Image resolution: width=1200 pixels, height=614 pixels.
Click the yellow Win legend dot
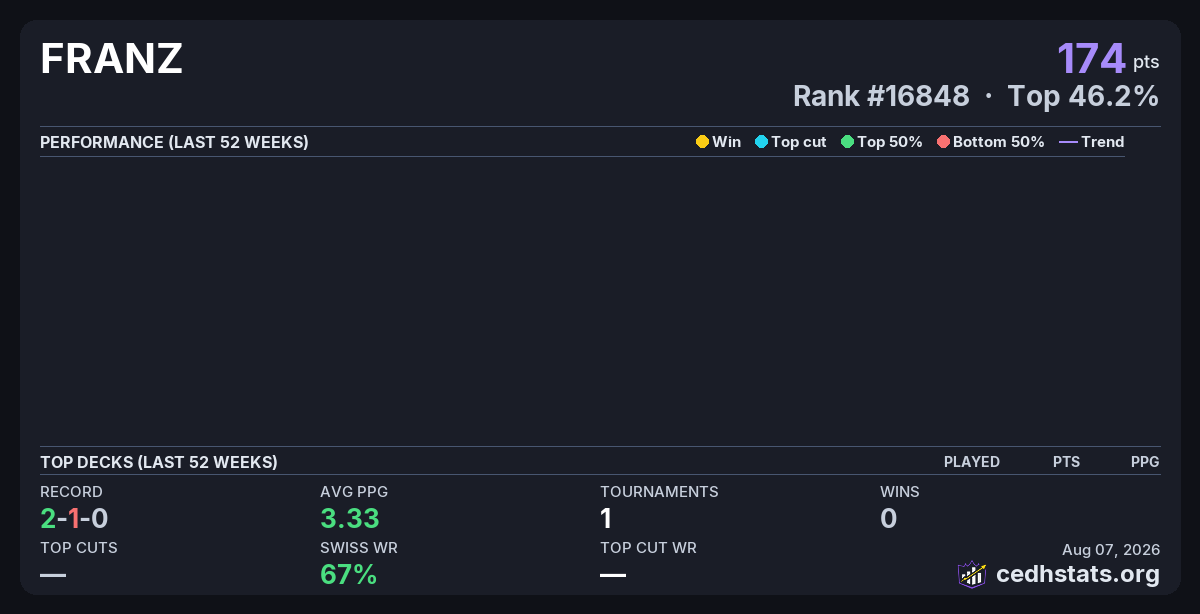(x=702, y=142)
